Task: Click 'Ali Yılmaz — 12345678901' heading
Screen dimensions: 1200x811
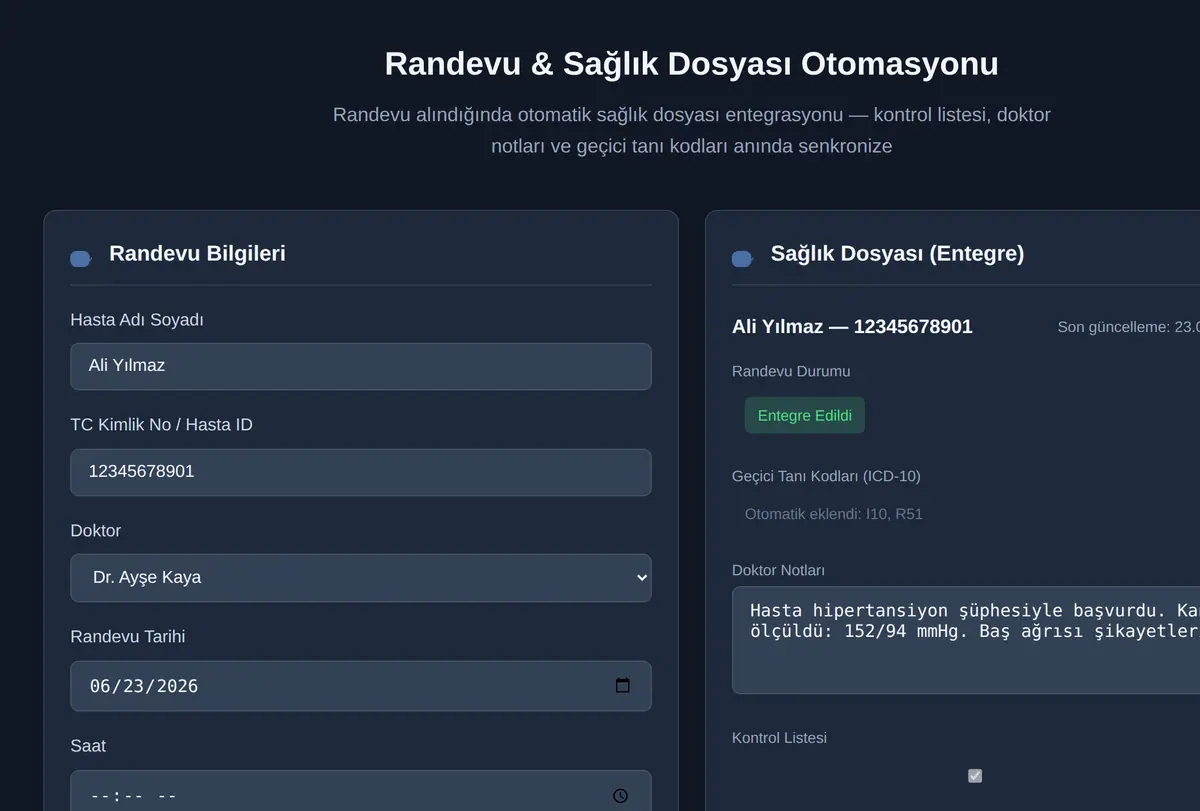Action: [x=852, y=326]
